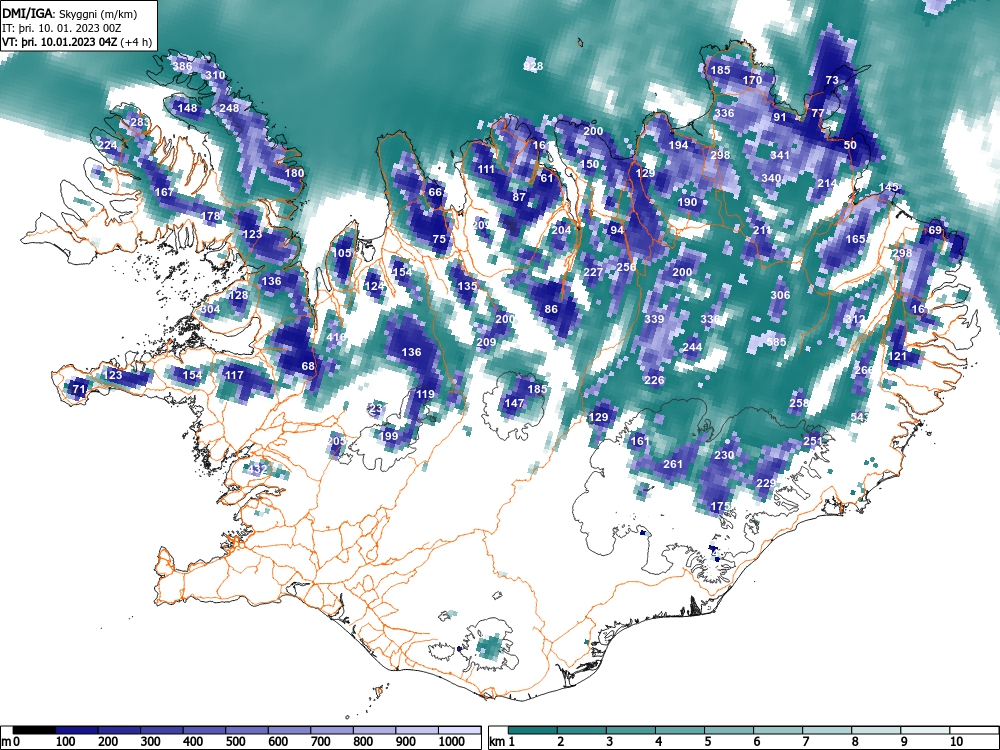The image size is (1000, 750).
Task: Click the visibility value 256 on the map
Action: pyautogui.click(x=626, y=267)
